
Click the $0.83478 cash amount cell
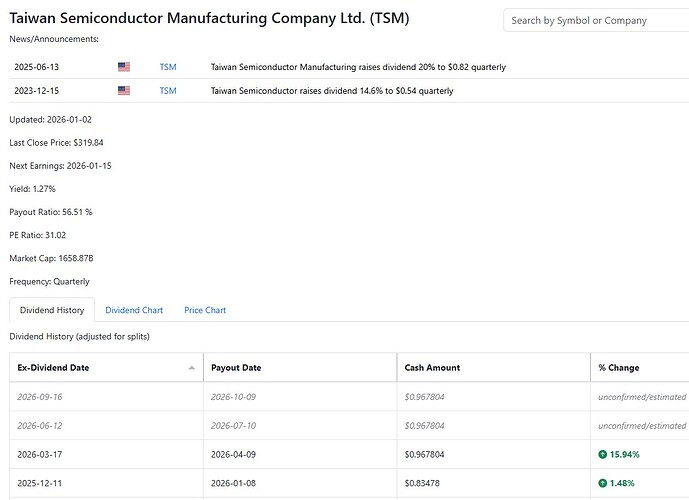[425, 483]
